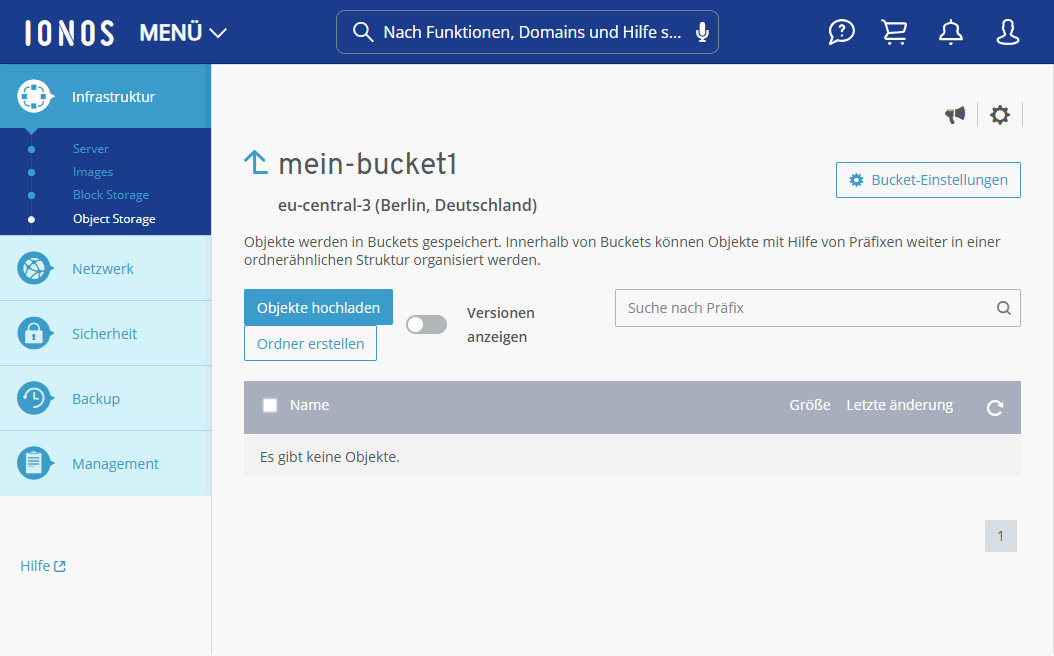Activate the voice search microphone icon
The image size is (1054, 656).
(x=703, y=31)
